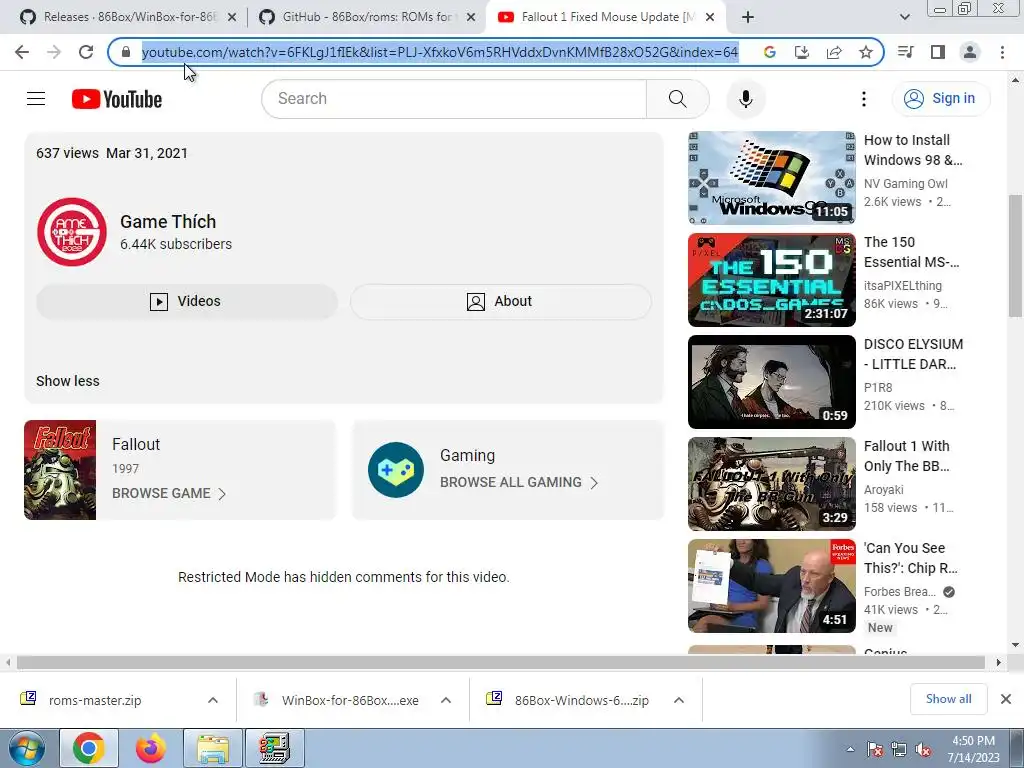This screenshot has height=768, width=1024.
Task: Click the URL address bar text
Action: coord(440,52)
